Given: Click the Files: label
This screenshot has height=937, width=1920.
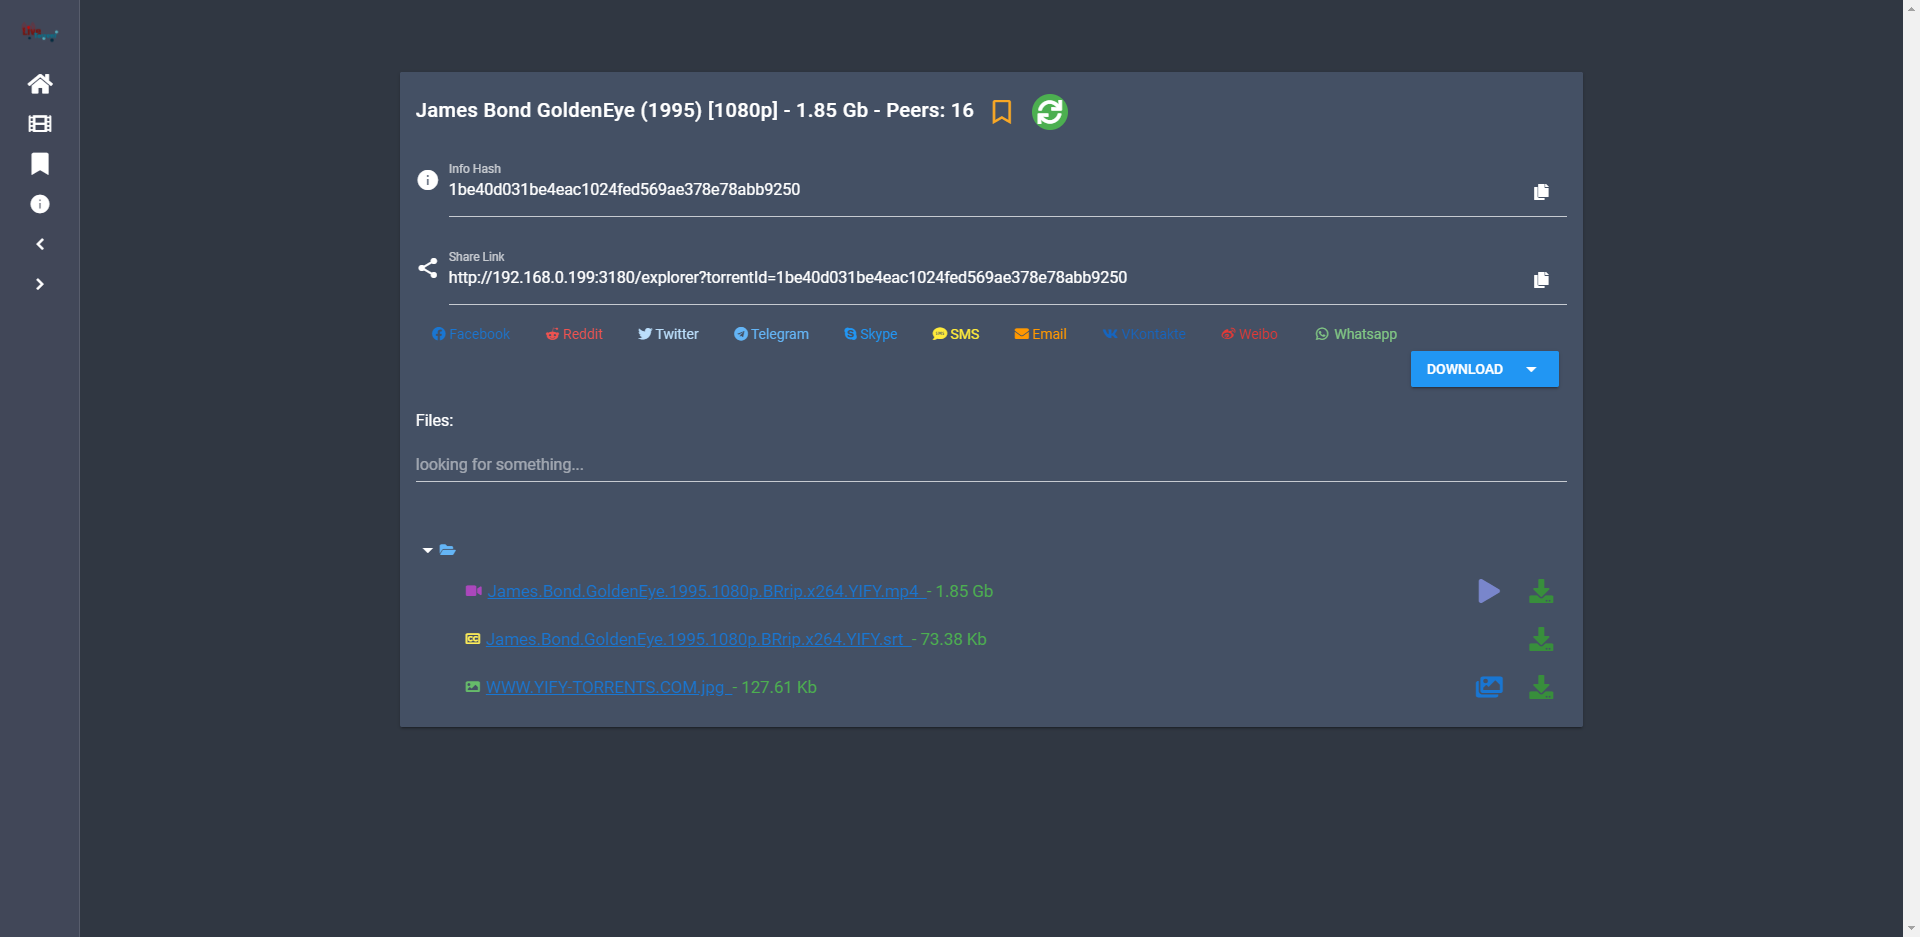Looking at the screenshot, I should pos(435,421).
